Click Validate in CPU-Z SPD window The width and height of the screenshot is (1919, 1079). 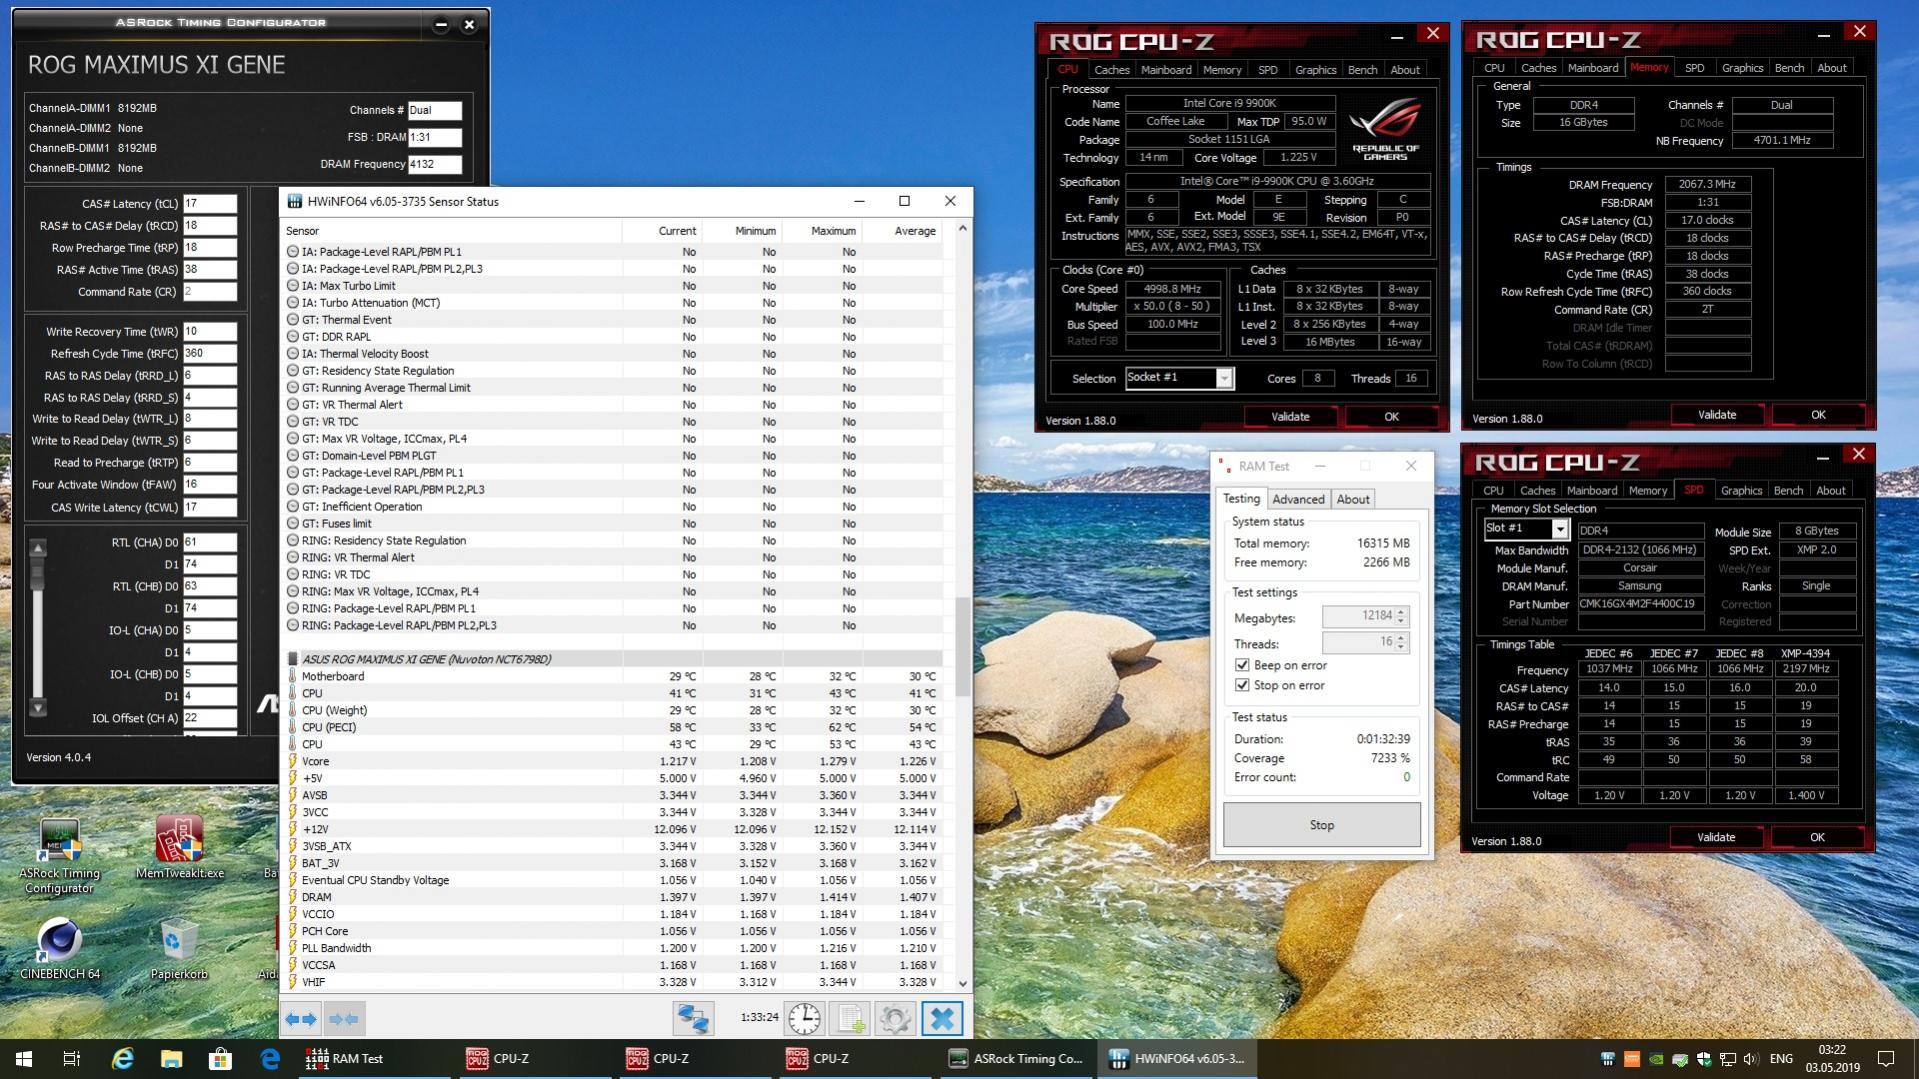(1716, 838)
